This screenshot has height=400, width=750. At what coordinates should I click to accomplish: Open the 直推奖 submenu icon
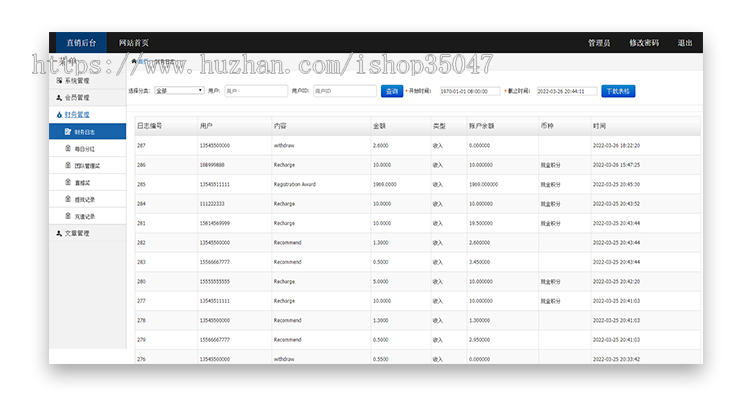pos(68,182)
